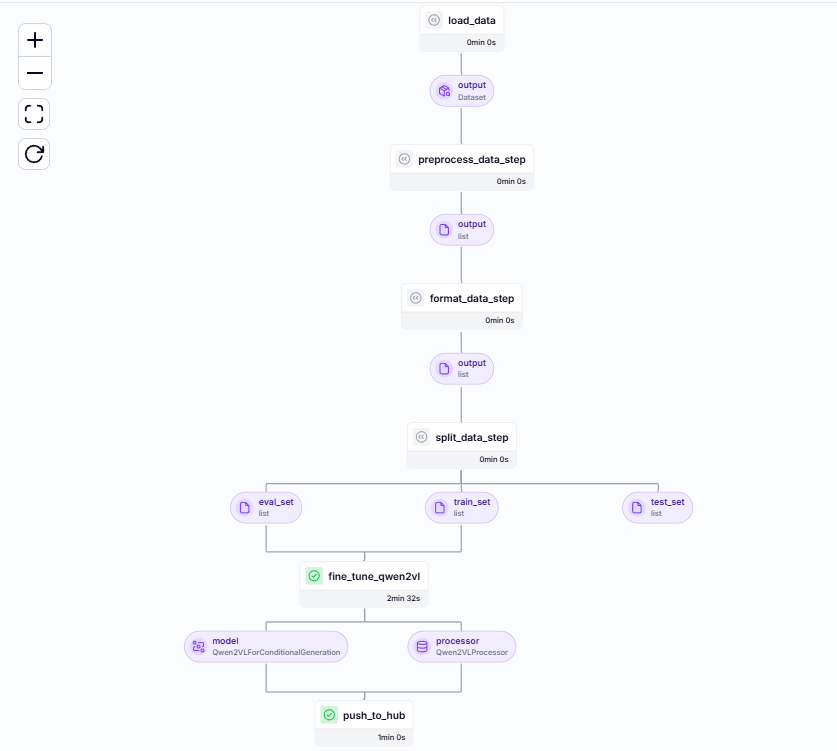Click the green checkmark on fine_tune_qwen2vl
The image size is (837, 751).
[x=314, y=576]
